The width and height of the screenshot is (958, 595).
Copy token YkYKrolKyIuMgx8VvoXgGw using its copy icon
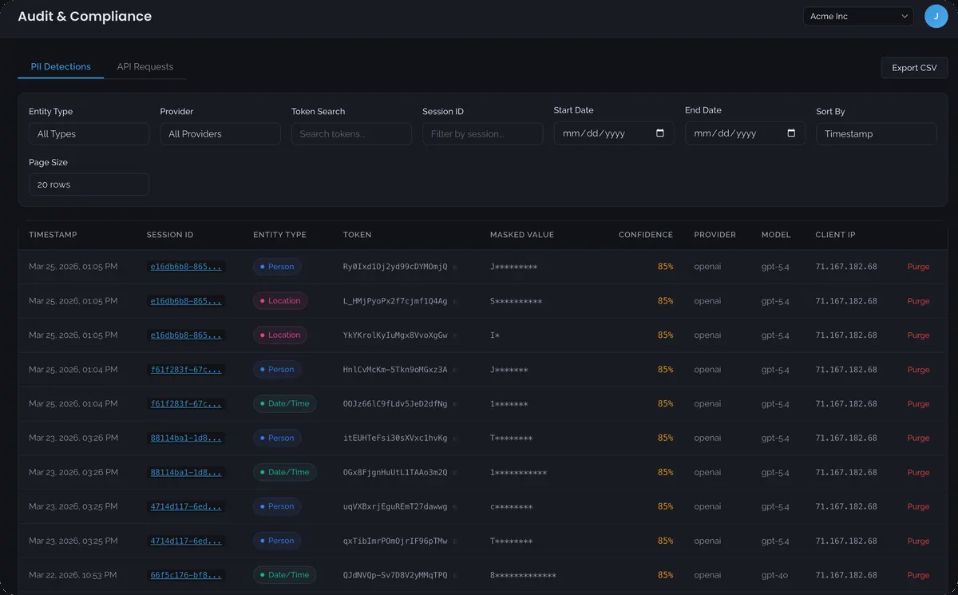(455, 335)
